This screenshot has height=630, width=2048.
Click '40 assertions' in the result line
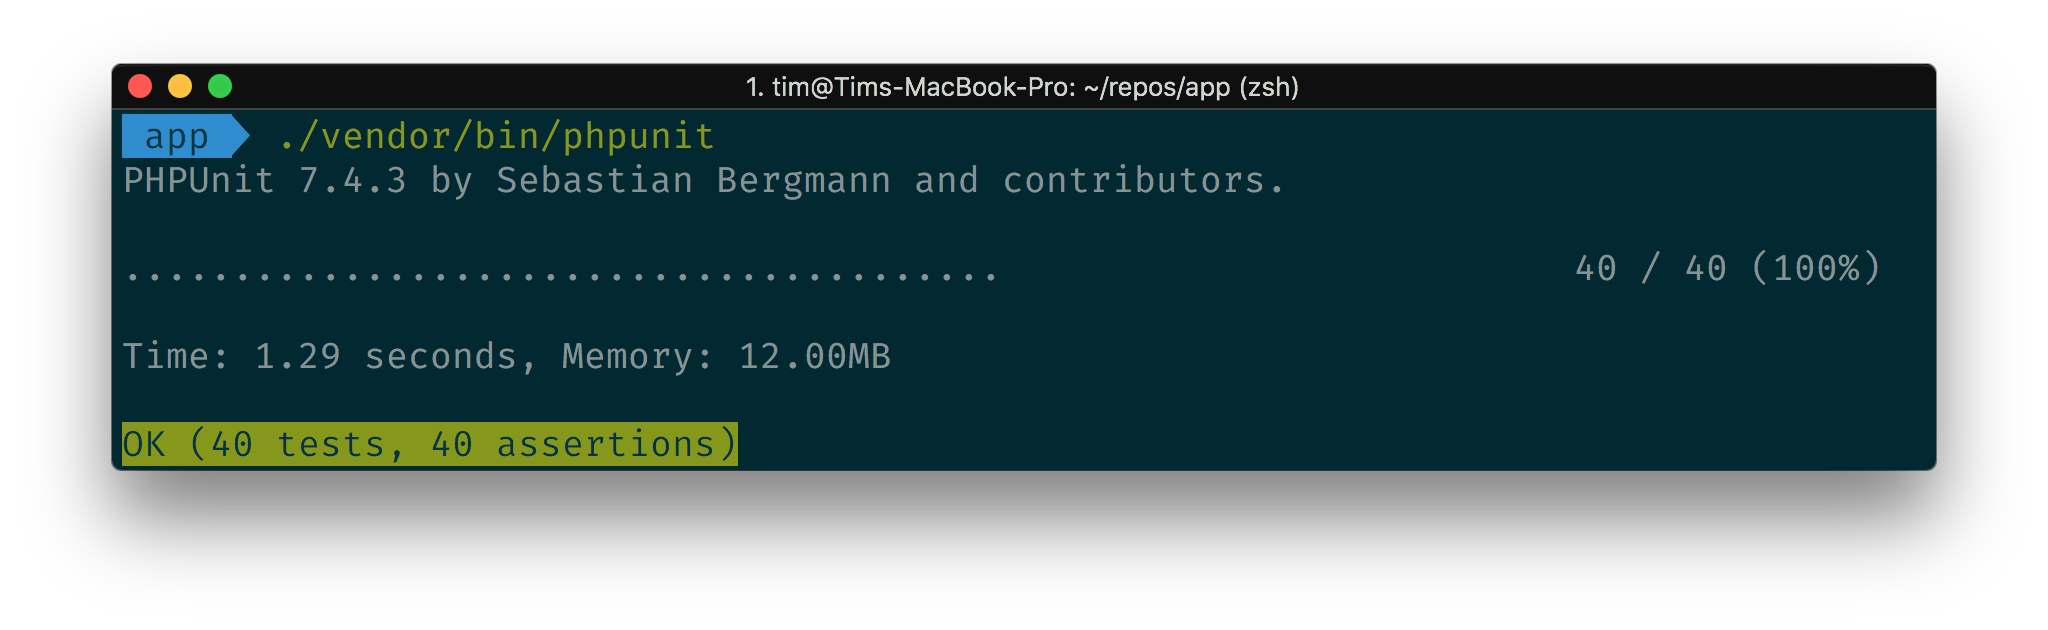(x=573, y=444)
